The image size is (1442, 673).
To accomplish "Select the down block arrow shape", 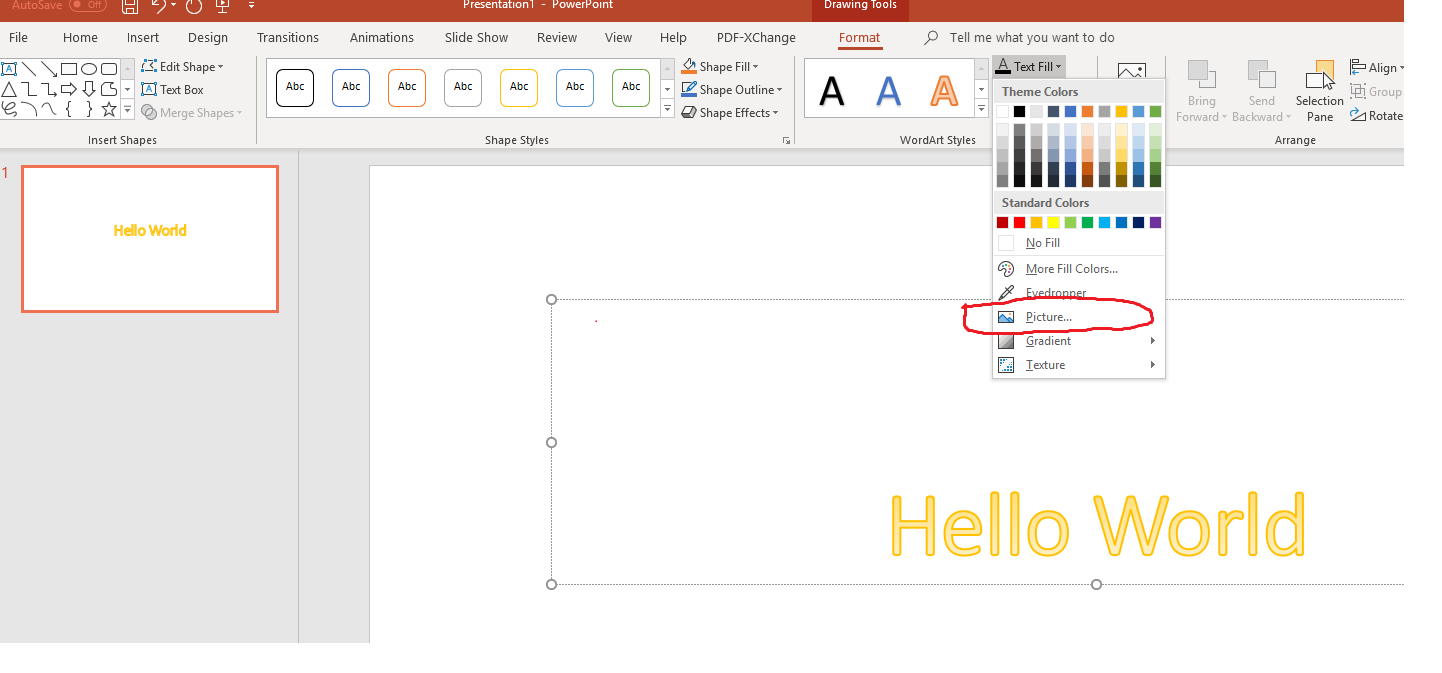I will tap(89, 89).
